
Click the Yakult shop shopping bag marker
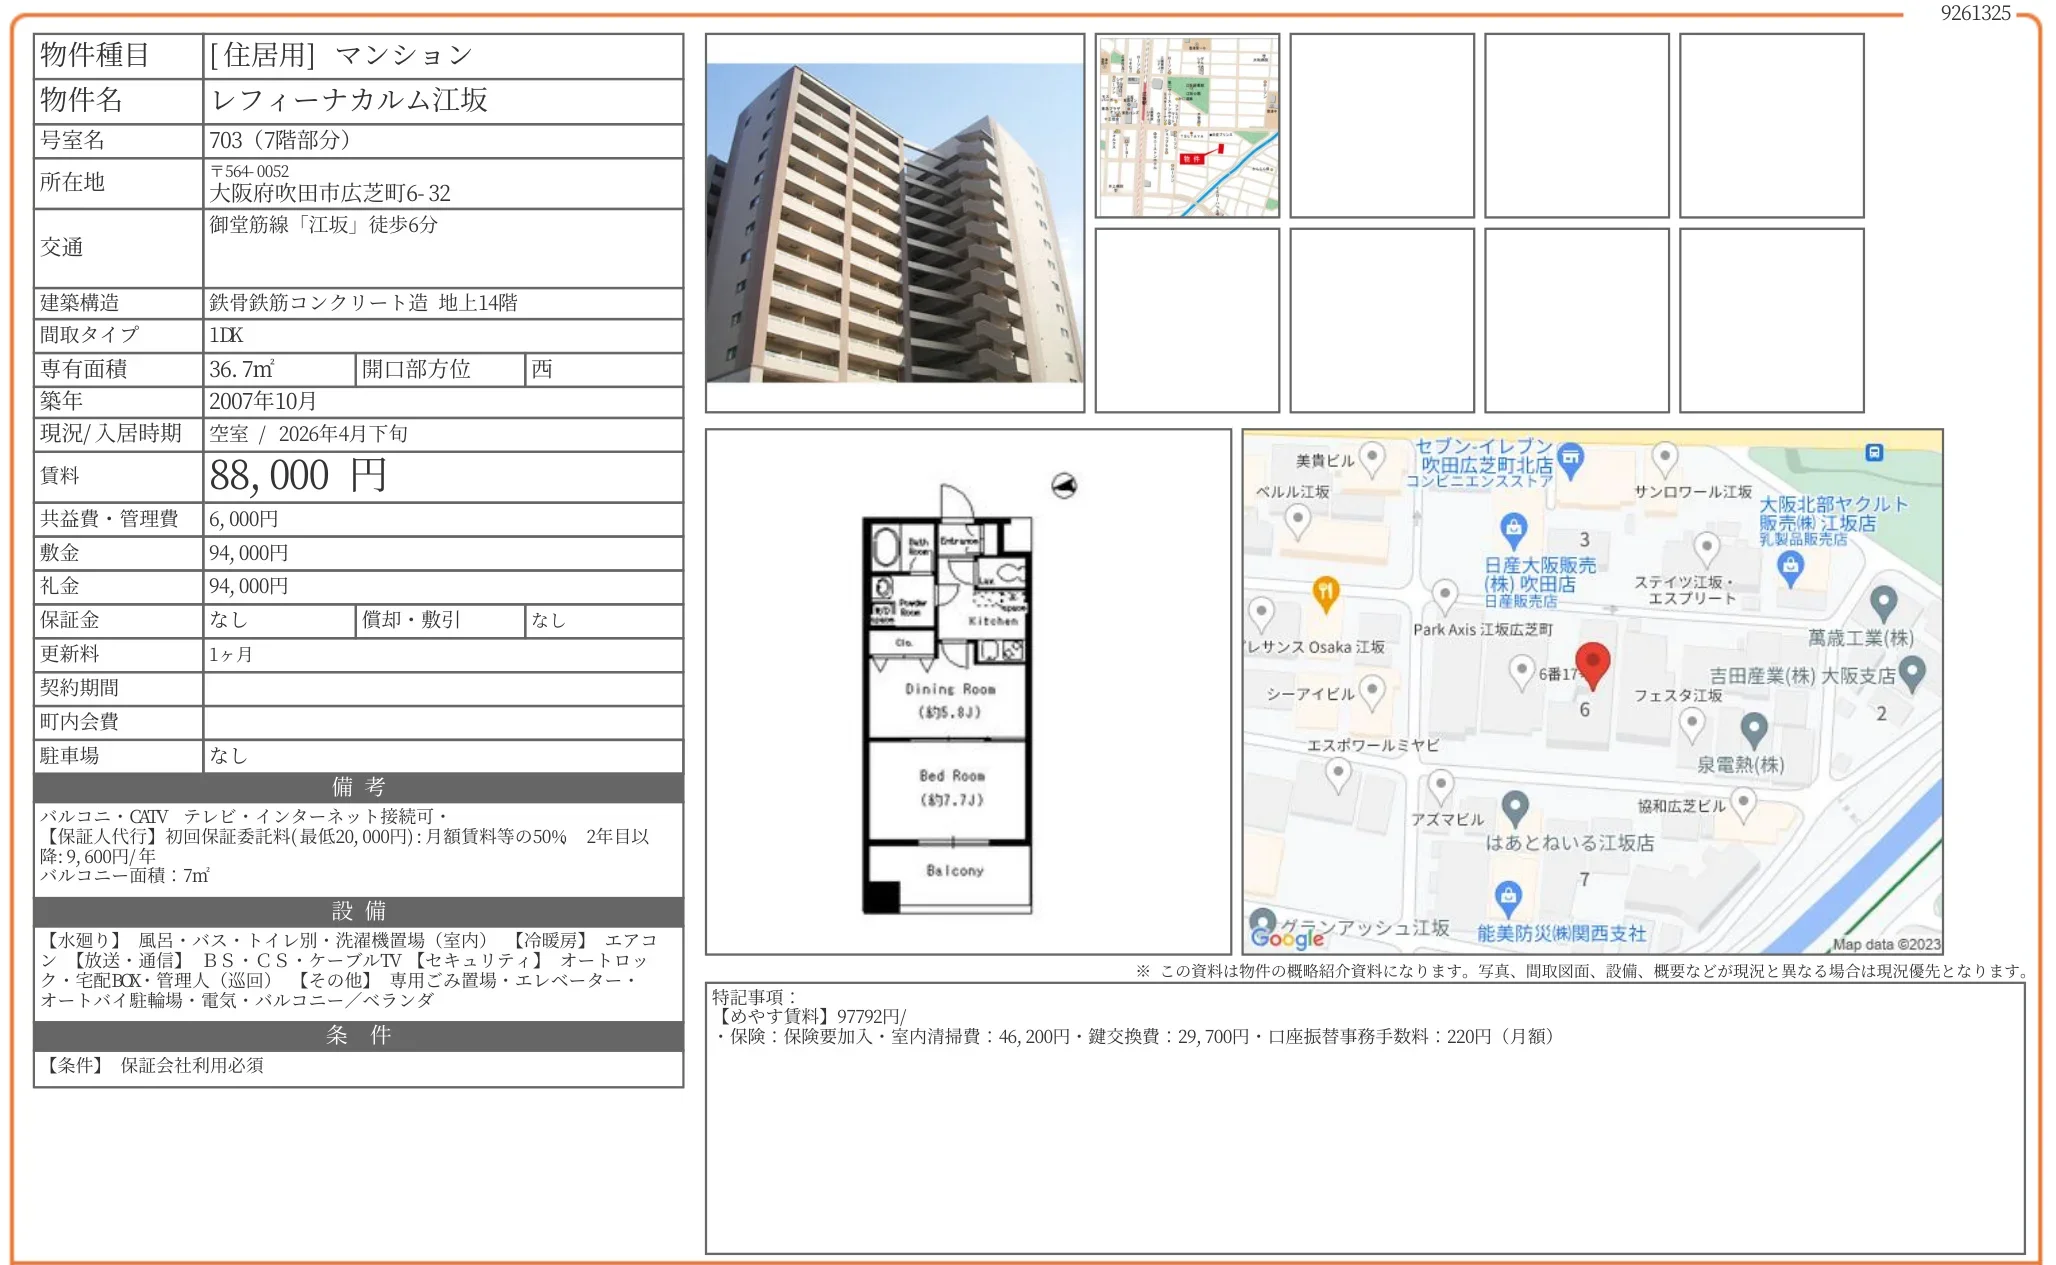[x=1790, y=567]
